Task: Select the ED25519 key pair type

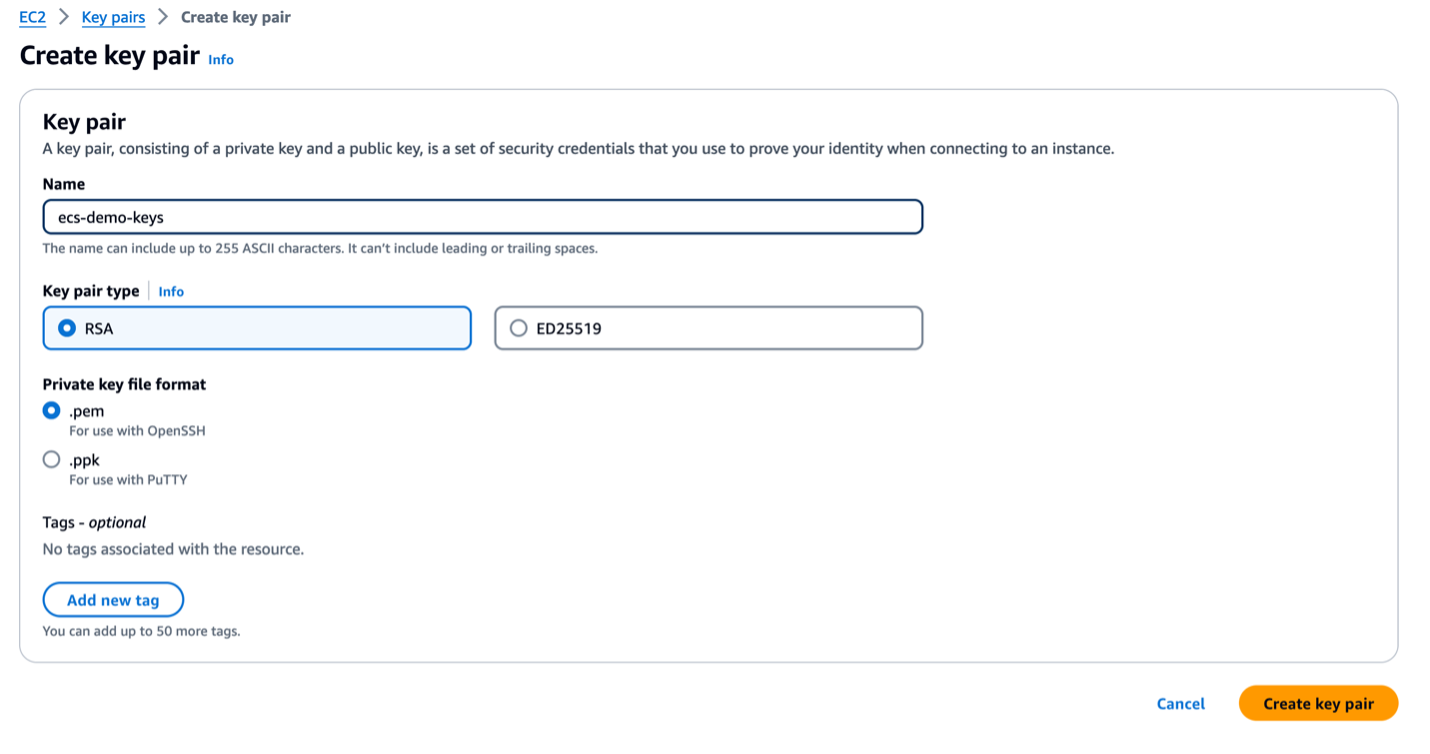Action: [518, 327]
